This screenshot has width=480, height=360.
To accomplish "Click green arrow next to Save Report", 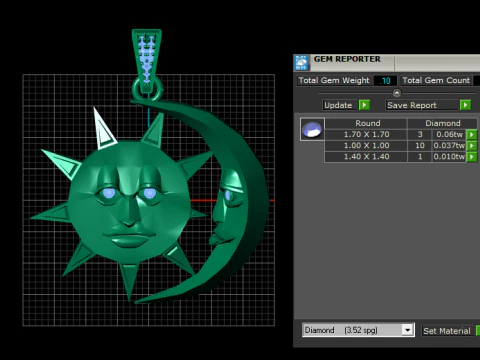I will [465, 105].
